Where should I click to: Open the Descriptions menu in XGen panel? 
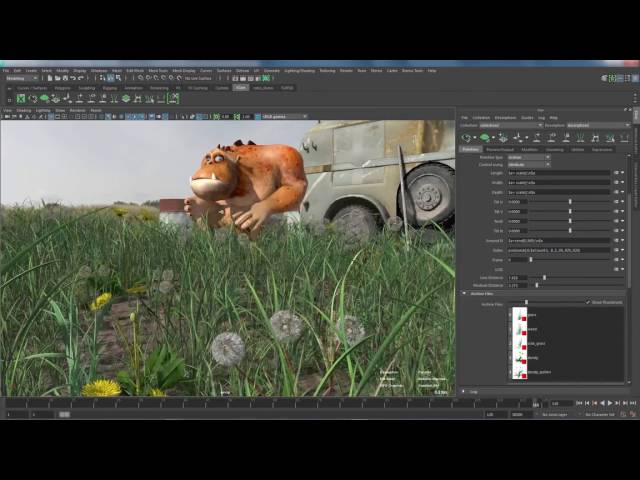(505, 118)
